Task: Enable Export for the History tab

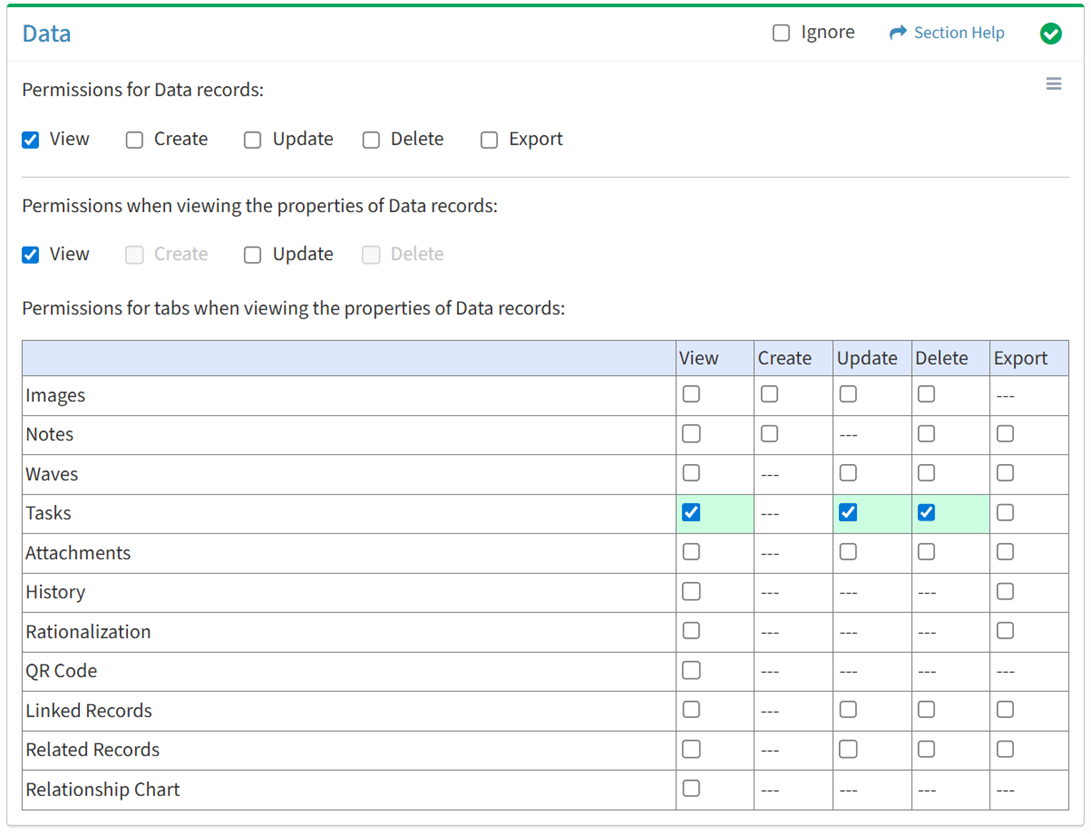Action: (x=1005, y=592)
